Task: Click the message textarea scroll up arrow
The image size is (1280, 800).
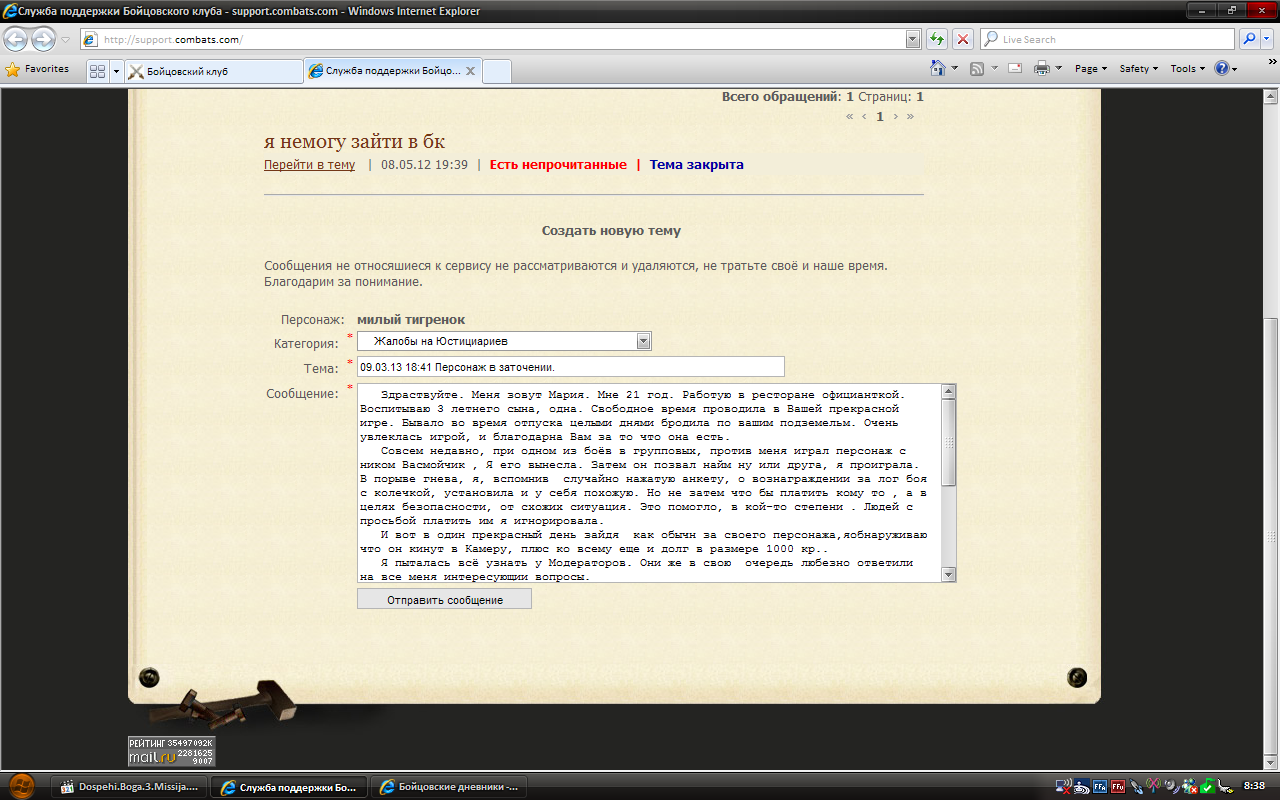Action: pos(949,392)
